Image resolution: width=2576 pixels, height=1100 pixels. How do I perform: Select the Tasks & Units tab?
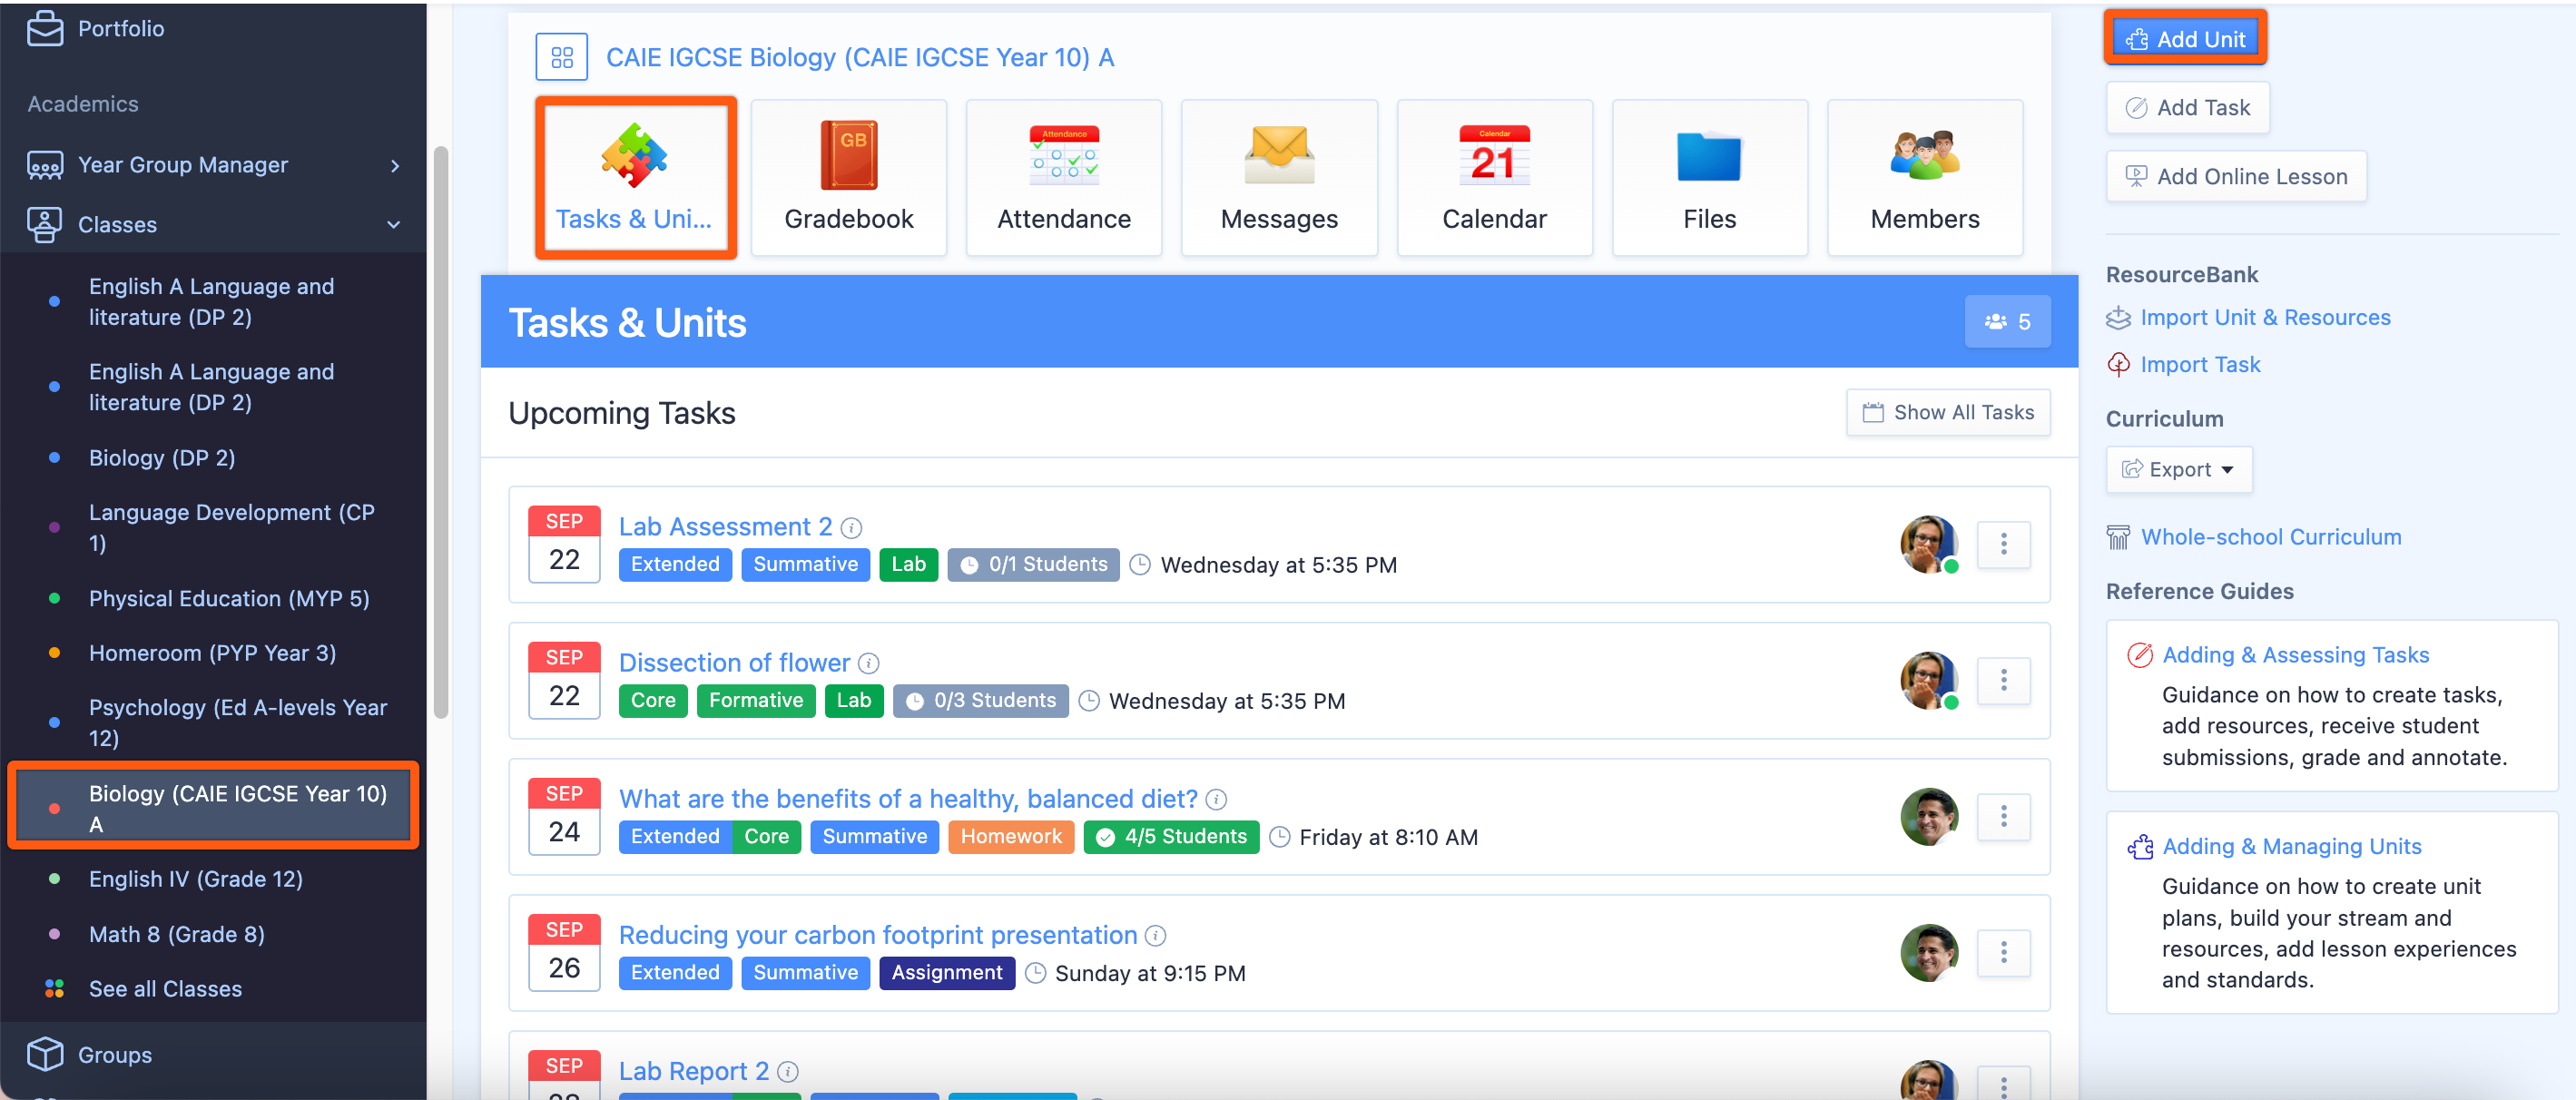click(x=635, y=177)
